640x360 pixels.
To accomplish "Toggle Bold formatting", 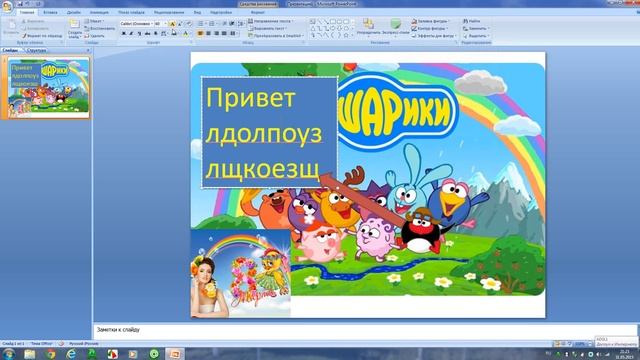I will pyautogui.click(x=123, y=33).
